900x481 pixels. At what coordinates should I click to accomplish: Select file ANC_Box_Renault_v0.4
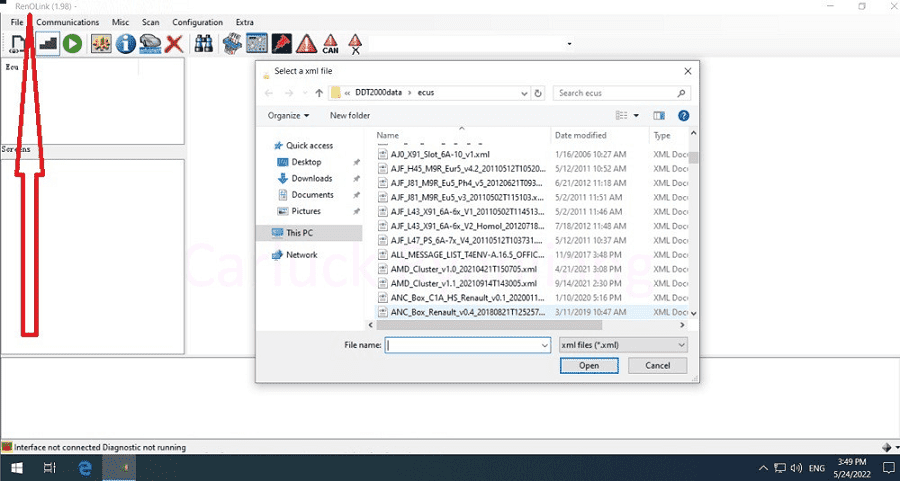coord(468,312)
